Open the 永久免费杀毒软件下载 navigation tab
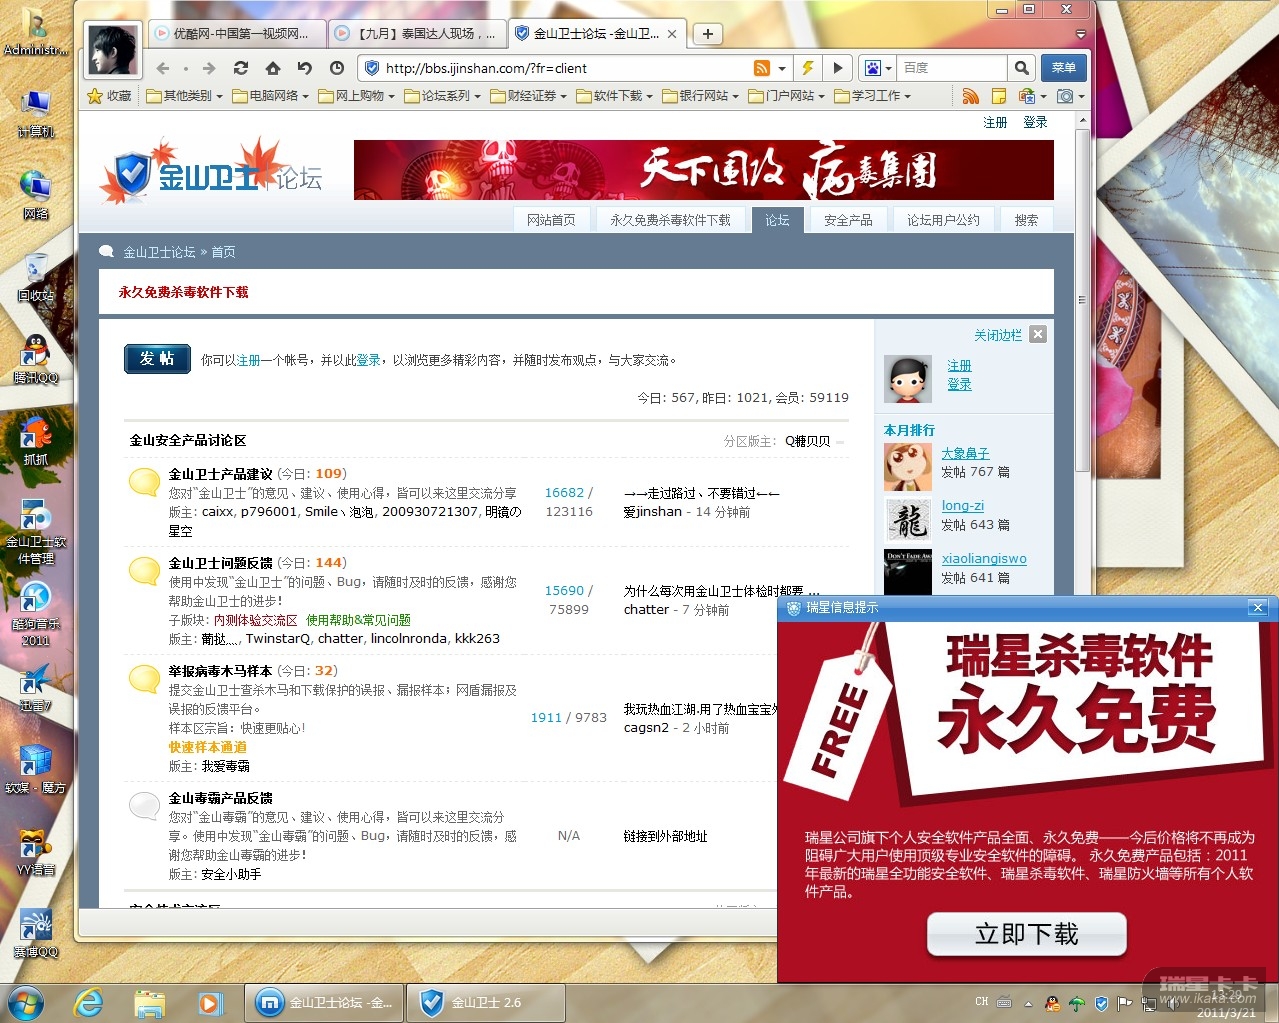1279x1023 pixels. click(670, 220)
